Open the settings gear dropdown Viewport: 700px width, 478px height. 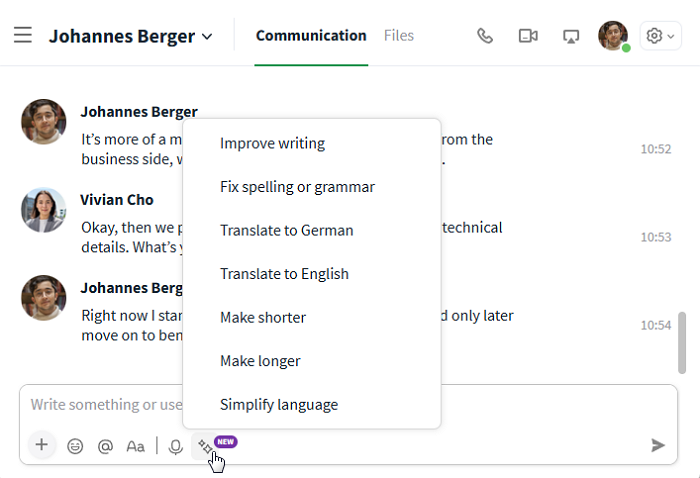660,36
